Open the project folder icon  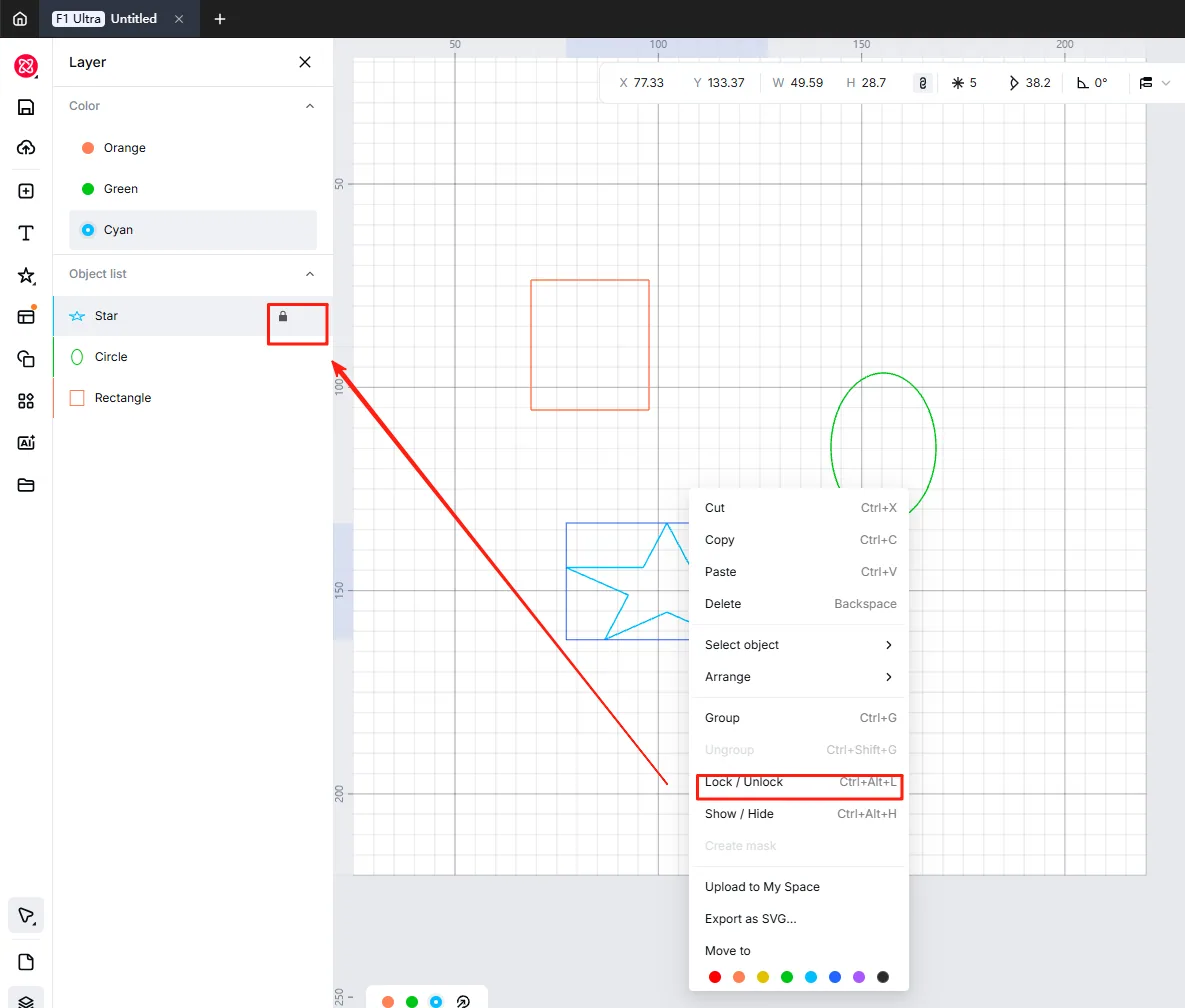(26, 485)
